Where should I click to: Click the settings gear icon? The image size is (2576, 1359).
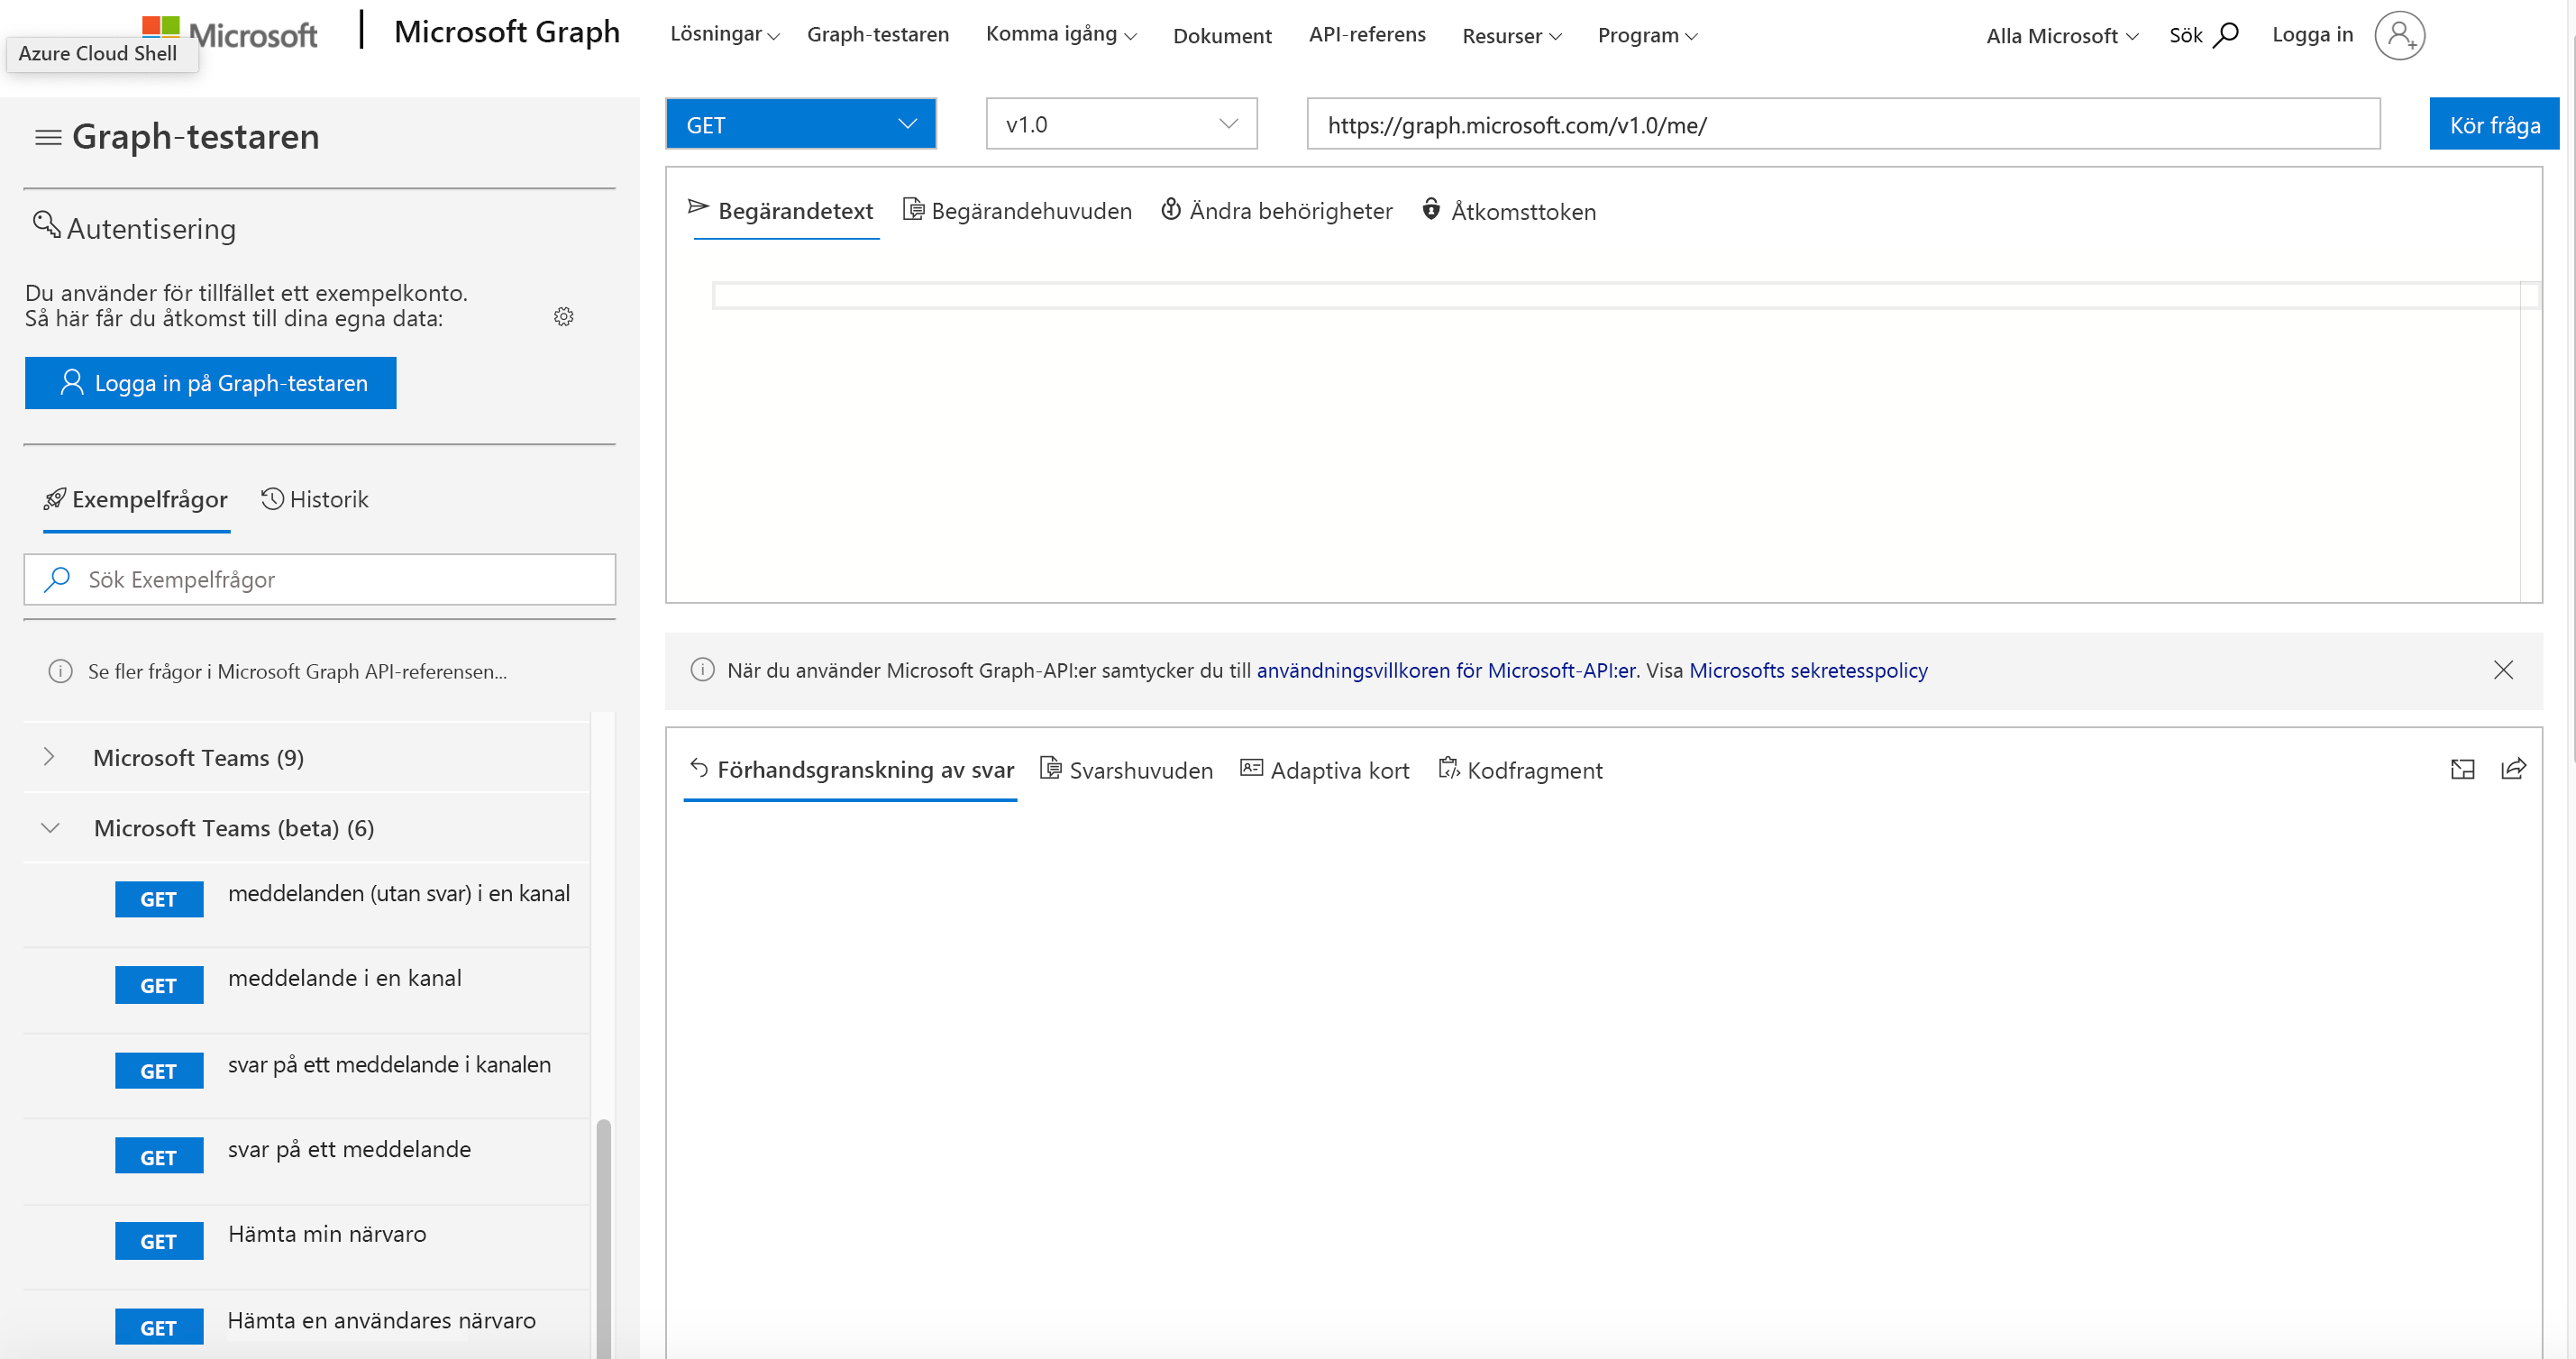(x=564, y=316)
